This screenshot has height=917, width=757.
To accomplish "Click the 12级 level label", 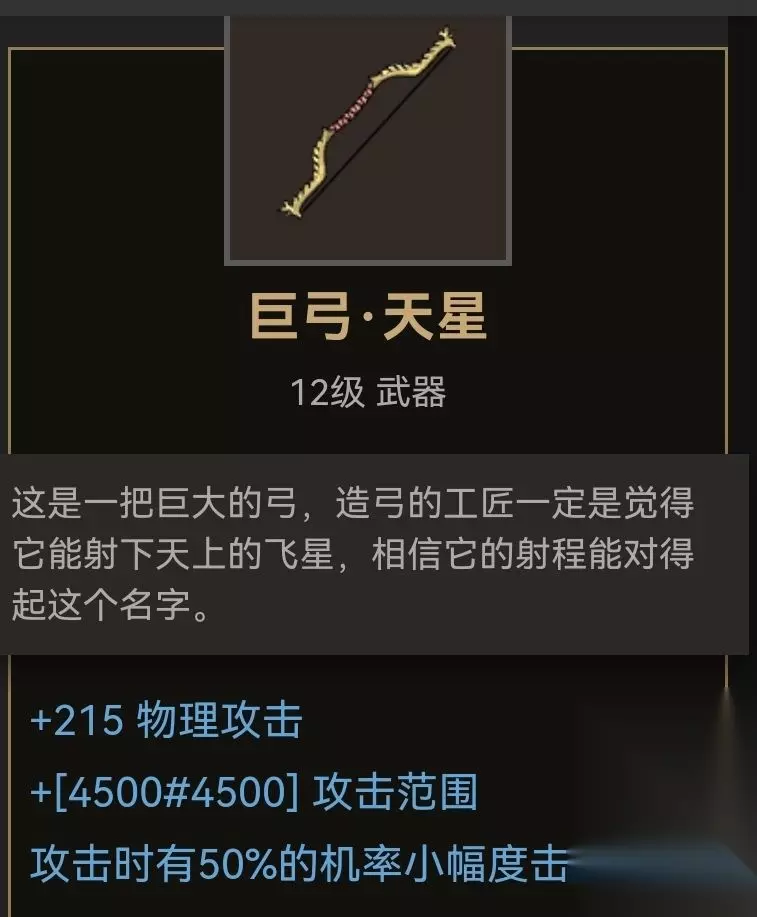I will (x=328, y=392).
